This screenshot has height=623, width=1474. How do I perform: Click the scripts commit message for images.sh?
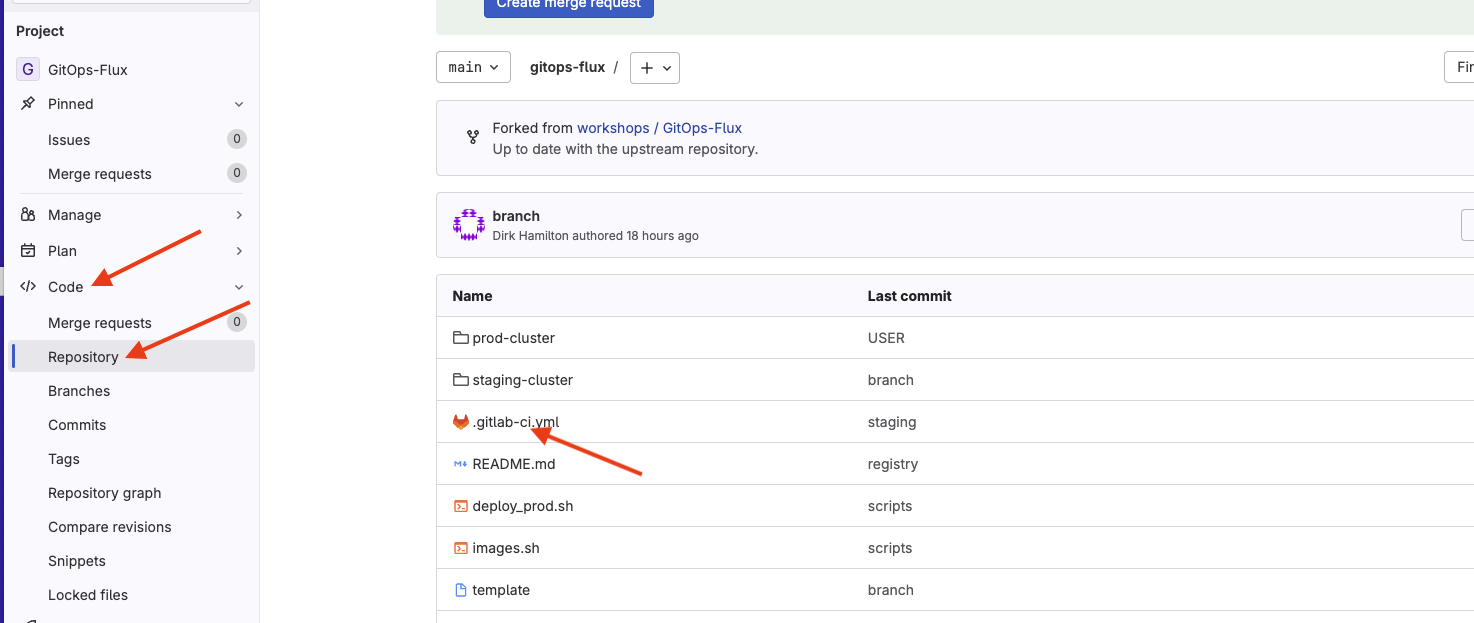coord(890,548)
